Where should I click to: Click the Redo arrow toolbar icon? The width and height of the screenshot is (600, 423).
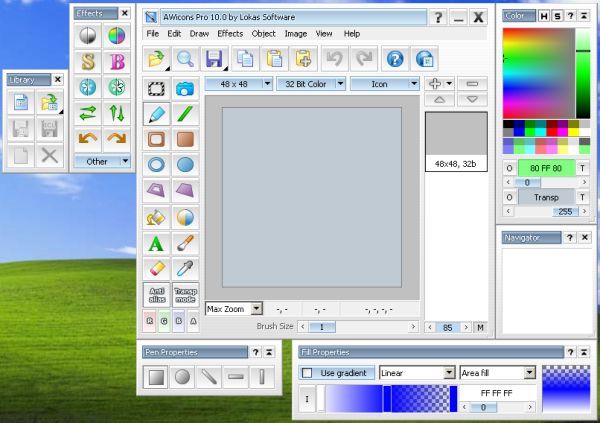[364, 59]
